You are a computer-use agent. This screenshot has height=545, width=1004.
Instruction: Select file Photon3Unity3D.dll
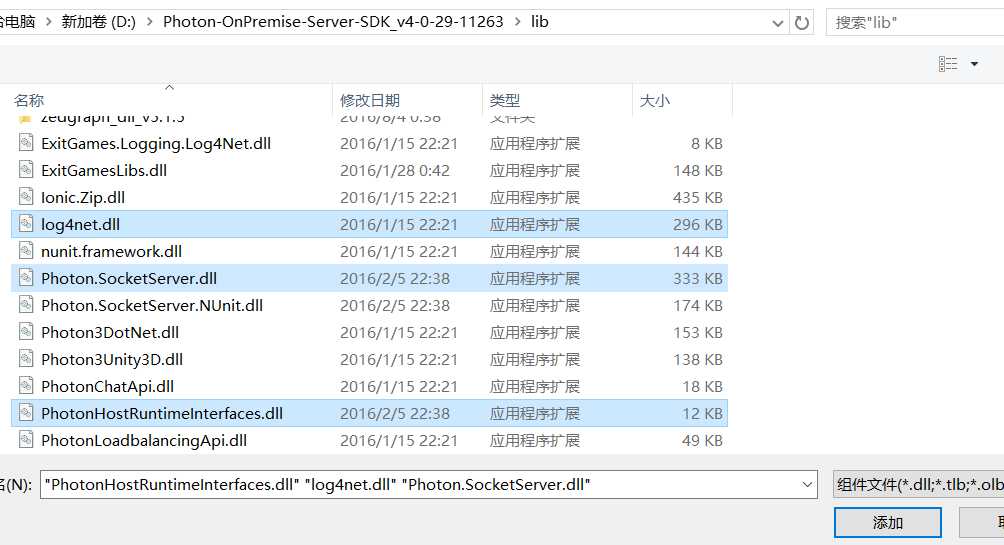coord(112,359)
